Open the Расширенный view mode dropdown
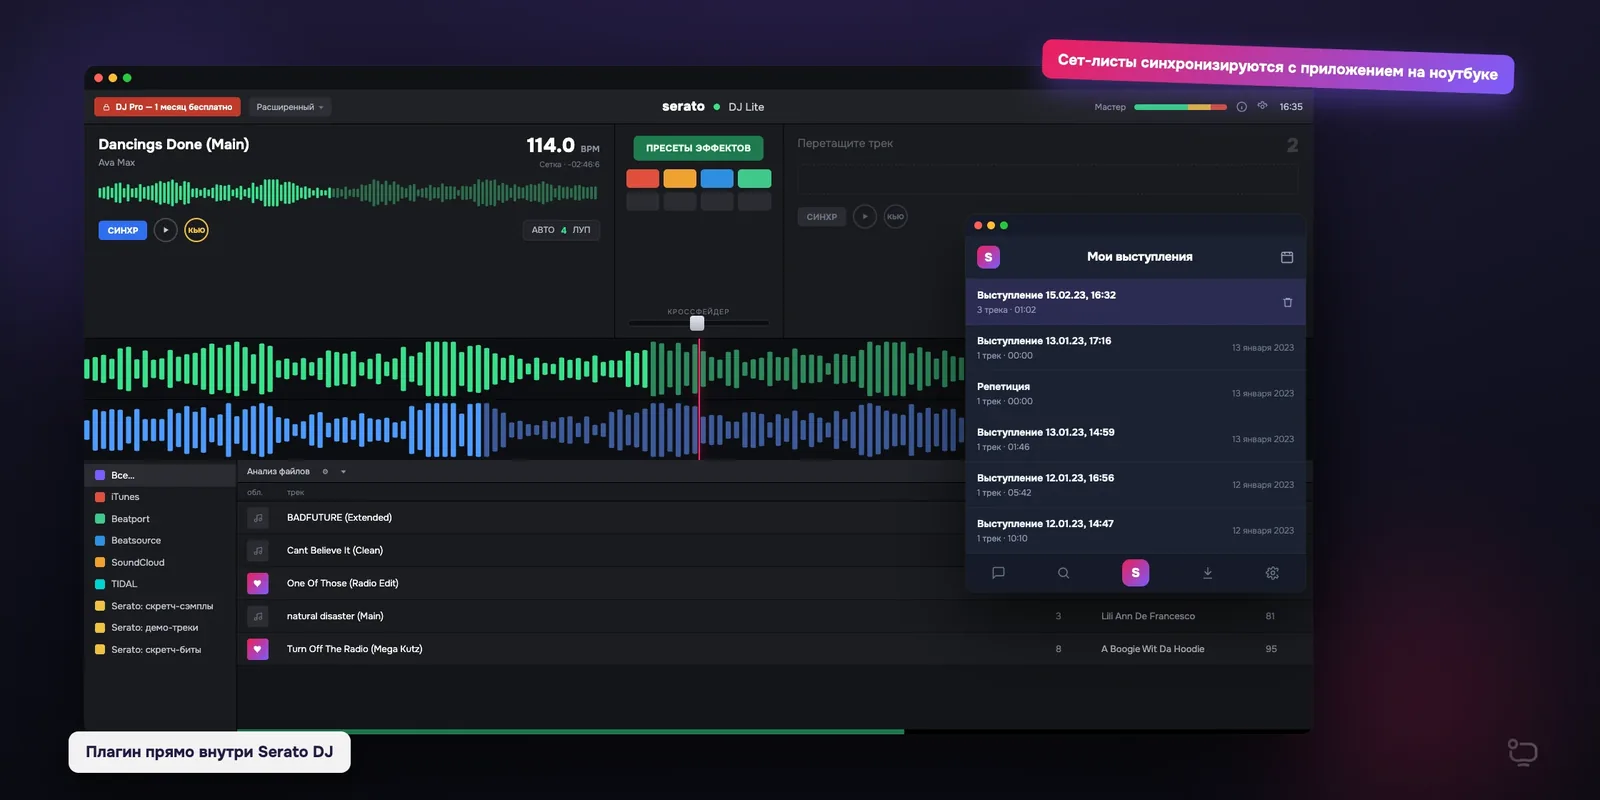 (x=290, y=107)
